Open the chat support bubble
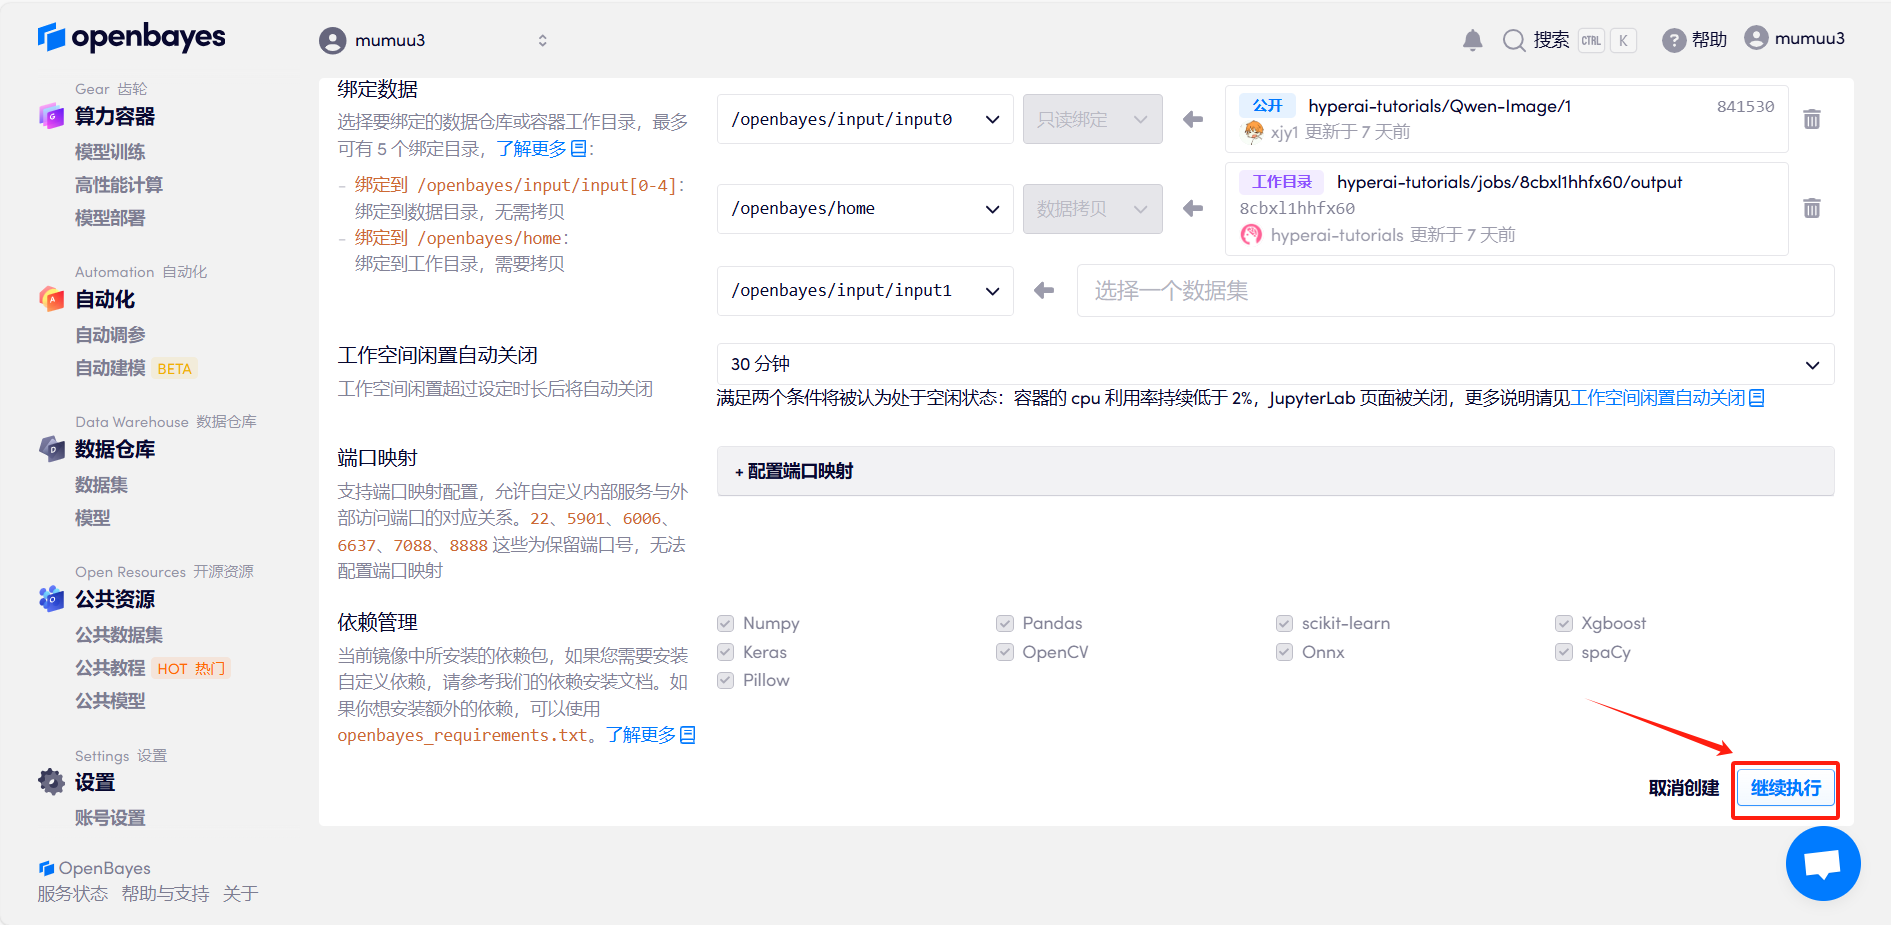This screenshot has width=1891, height=925. [1822, 863]
